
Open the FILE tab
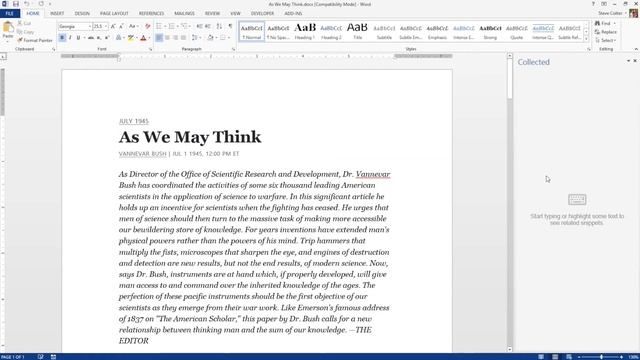tap(10, 13)
